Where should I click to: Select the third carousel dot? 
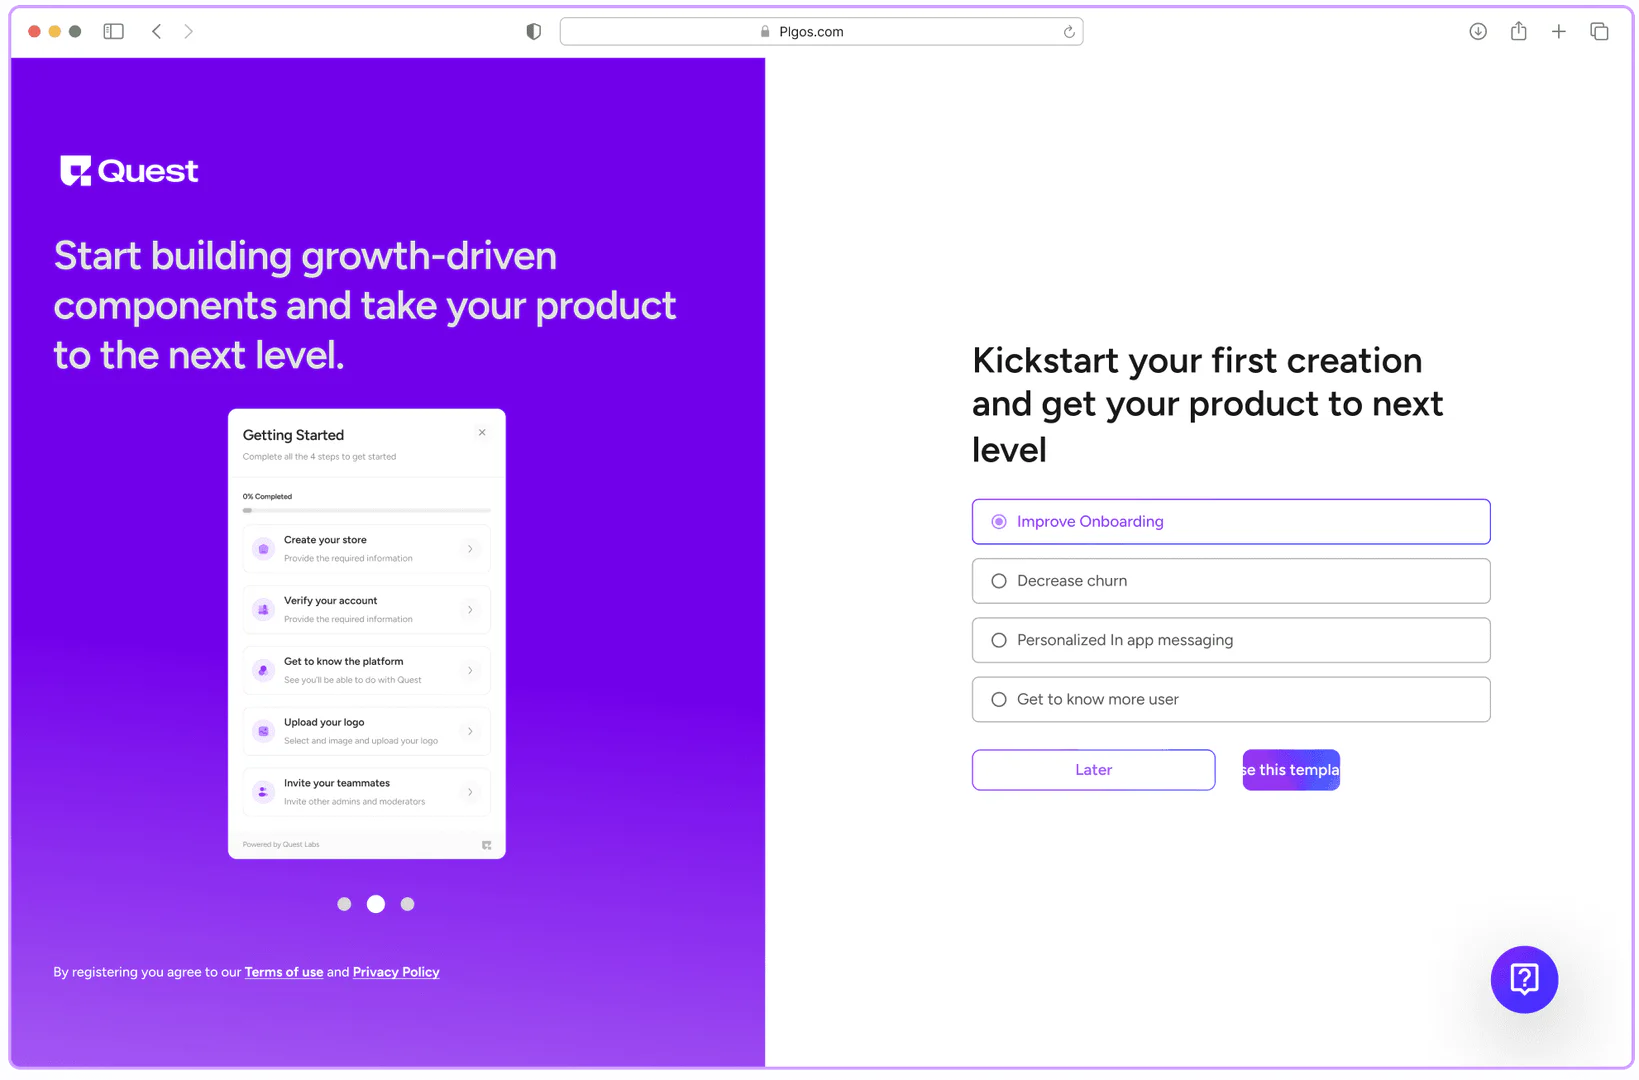tap(407, 903)
